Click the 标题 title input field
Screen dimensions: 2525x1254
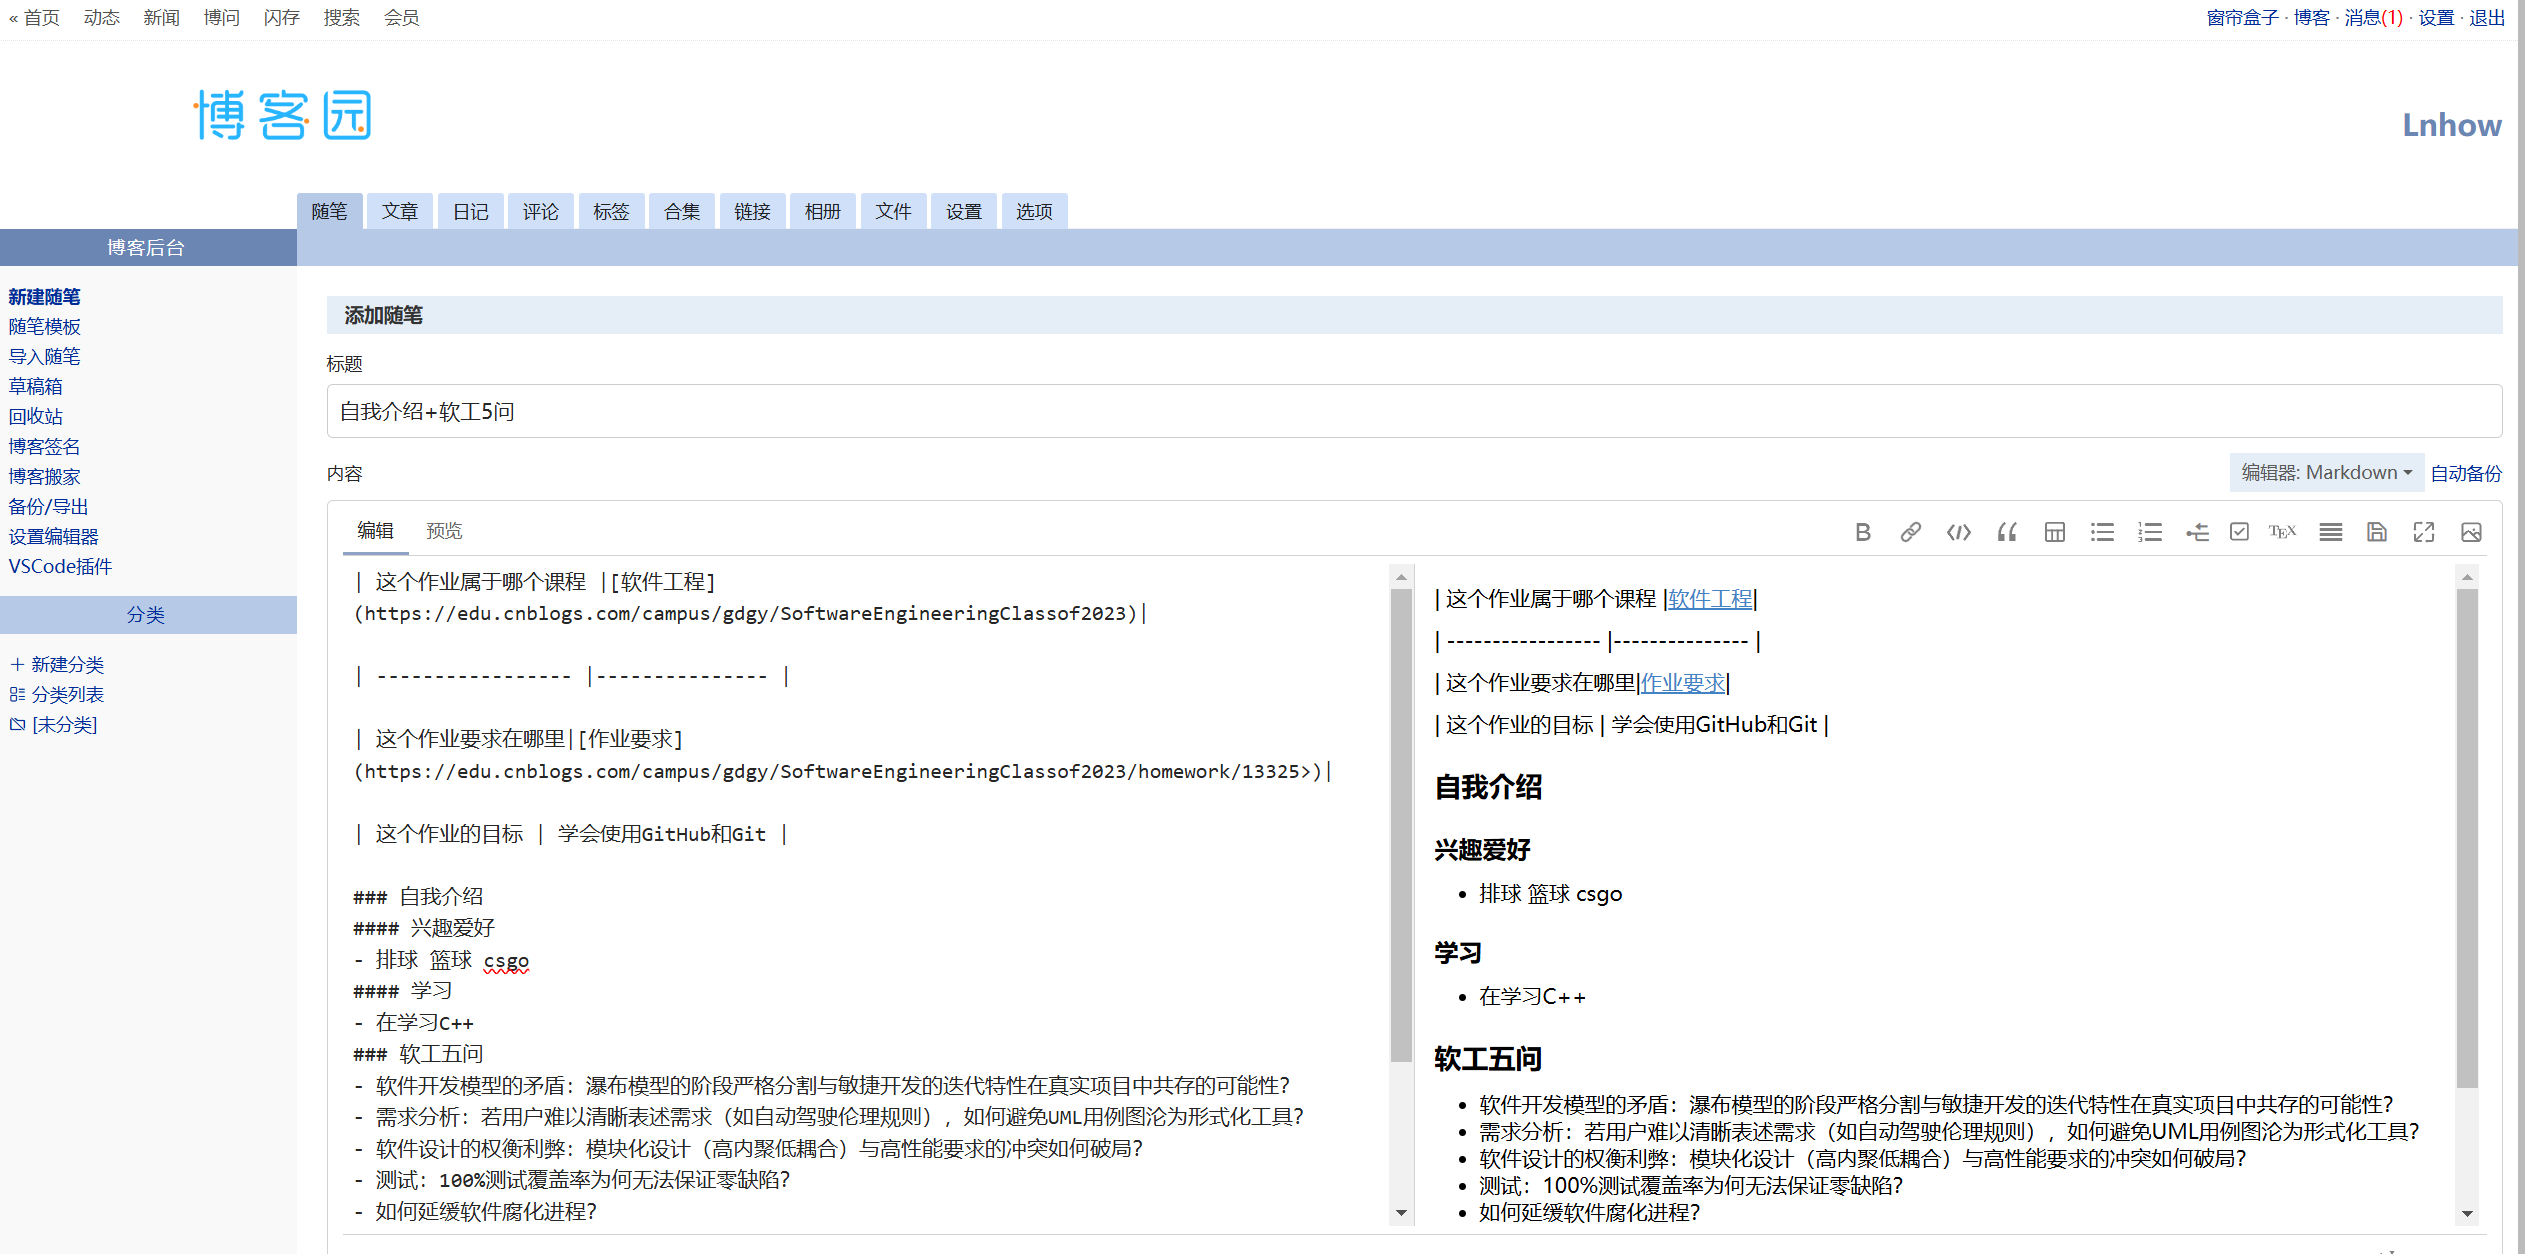point(1414,411)
